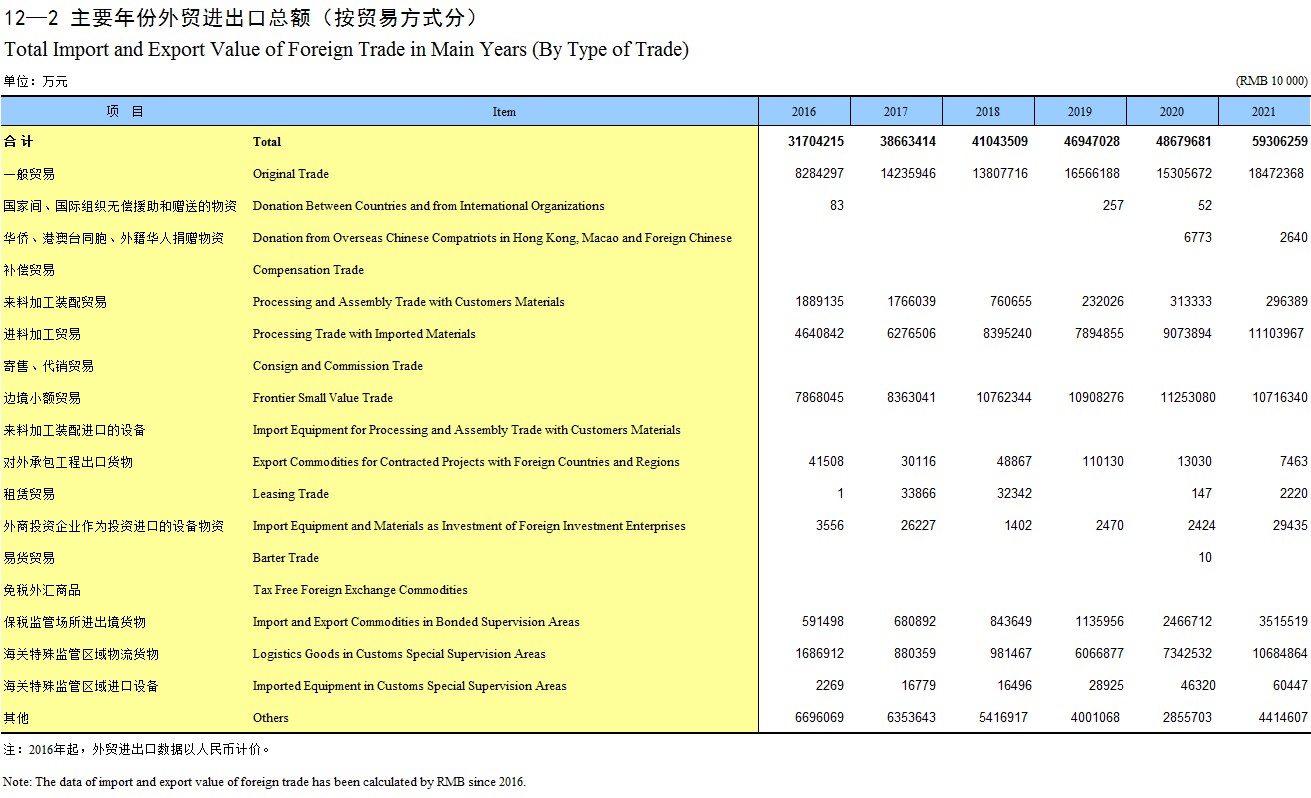Select 'Import Equipment and Materials as Investment' label
Viewport: 1311px width, 798px height.
469,526
